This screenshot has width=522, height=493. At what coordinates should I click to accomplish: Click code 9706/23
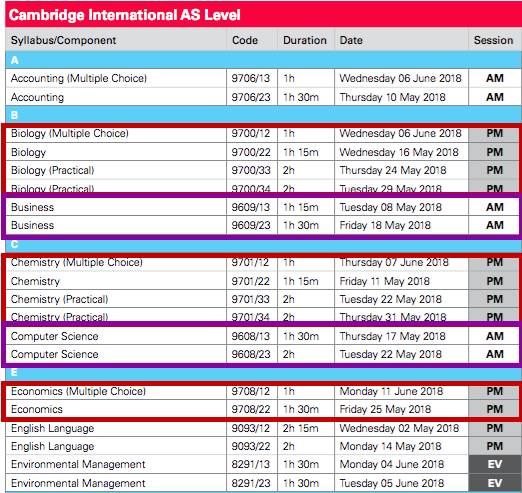coord(251,97)
